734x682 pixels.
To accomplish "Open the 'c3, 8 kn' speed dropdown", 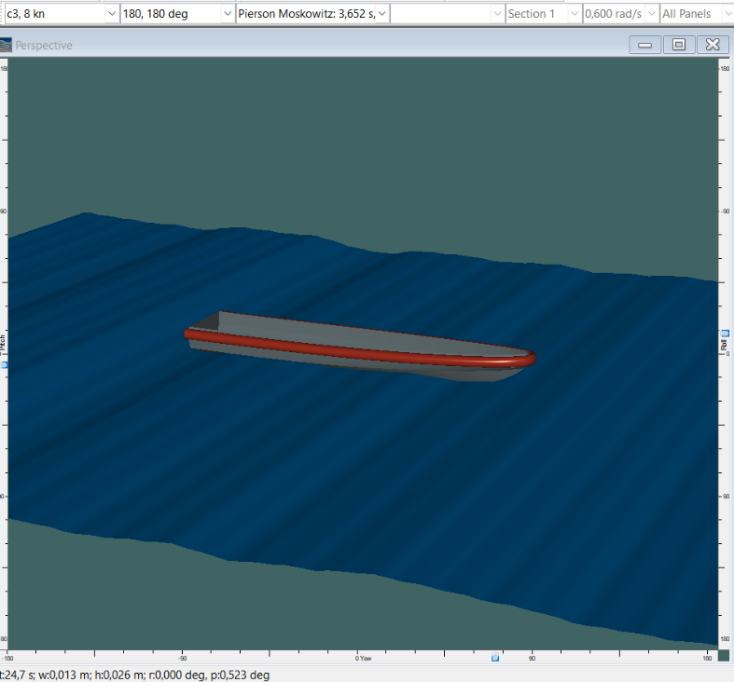I will pos(110,14).
